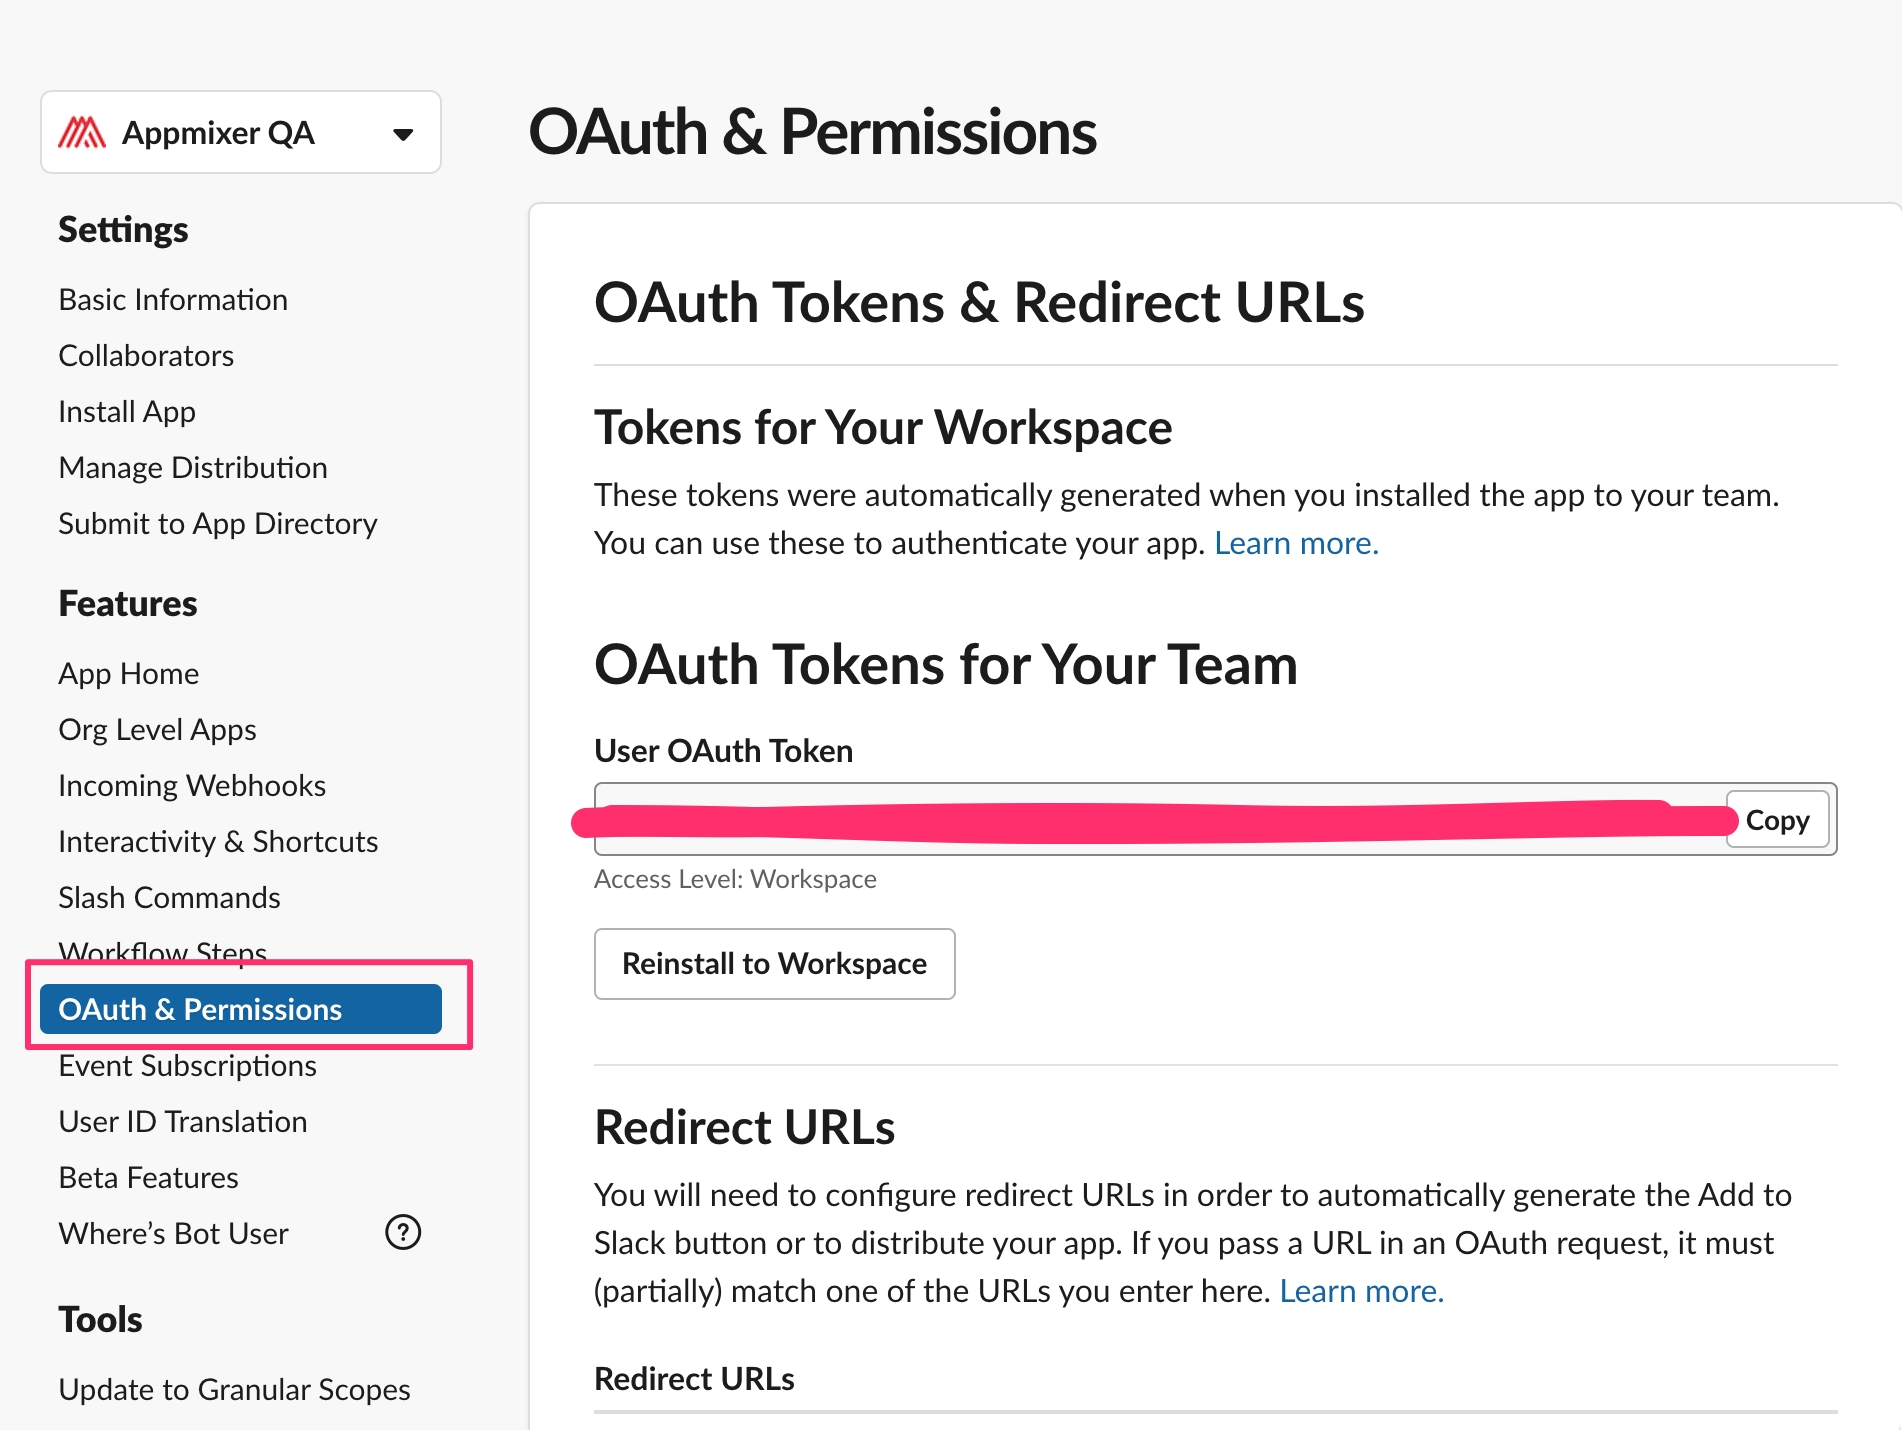Click Reinstall to Workspace button
The height and width of the screenshot is (1430, 1902).
(x=774, y=964)
